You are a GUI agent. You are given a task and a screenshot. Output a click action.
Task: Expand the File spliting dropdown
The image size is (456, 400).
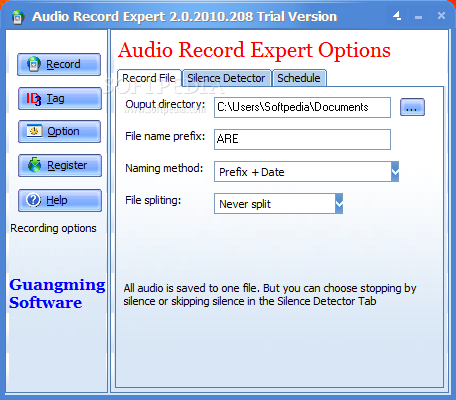pos(339,204)
